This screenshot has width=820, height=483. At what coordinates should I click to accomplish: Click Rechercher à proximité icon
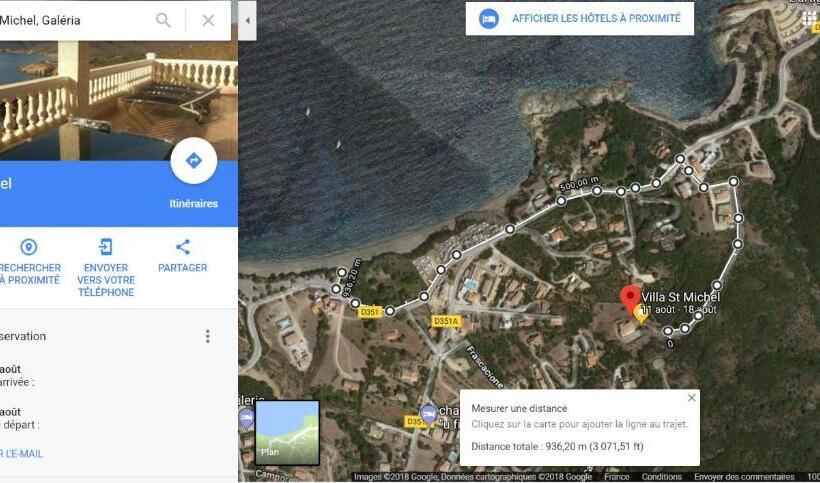point(28,247)
